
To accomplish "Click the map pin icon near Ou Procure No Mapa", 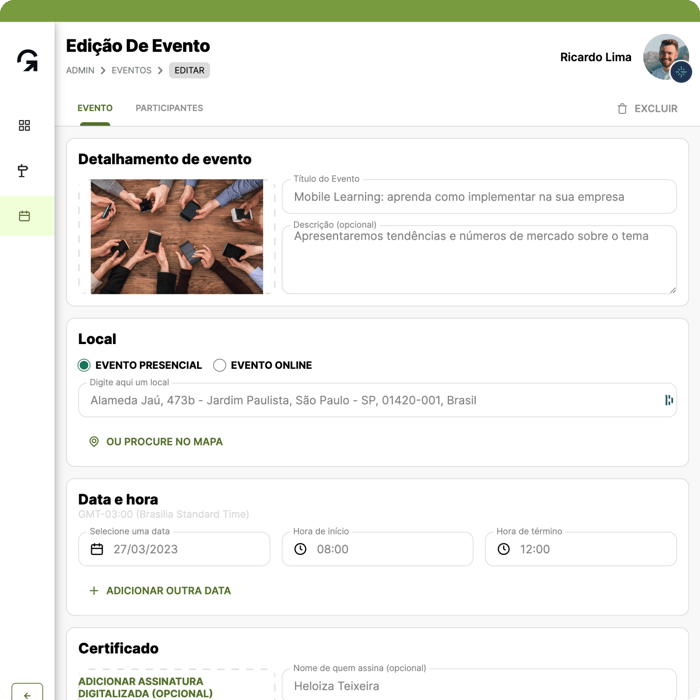I will pos(94,442).
